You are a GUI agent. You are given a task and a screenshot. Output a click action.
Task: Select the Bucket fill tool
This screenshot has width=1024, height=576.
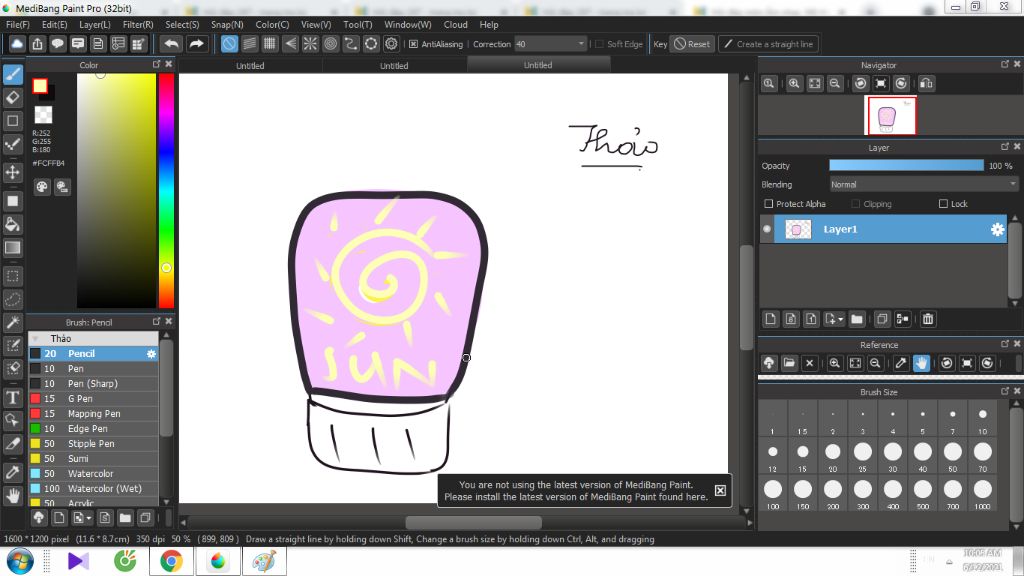12,224
